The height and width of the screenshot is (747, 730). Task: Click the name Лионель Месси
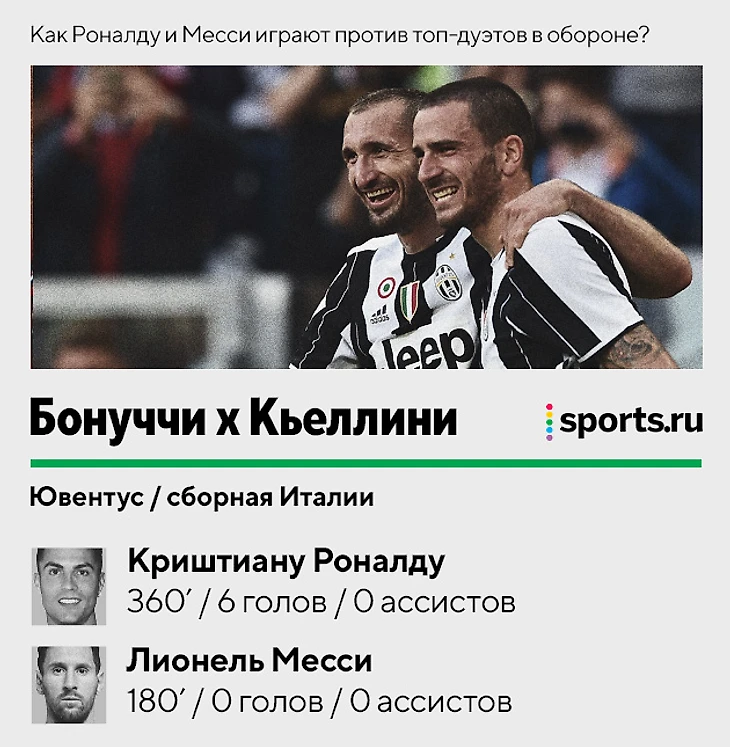click(x=249, y=661)
